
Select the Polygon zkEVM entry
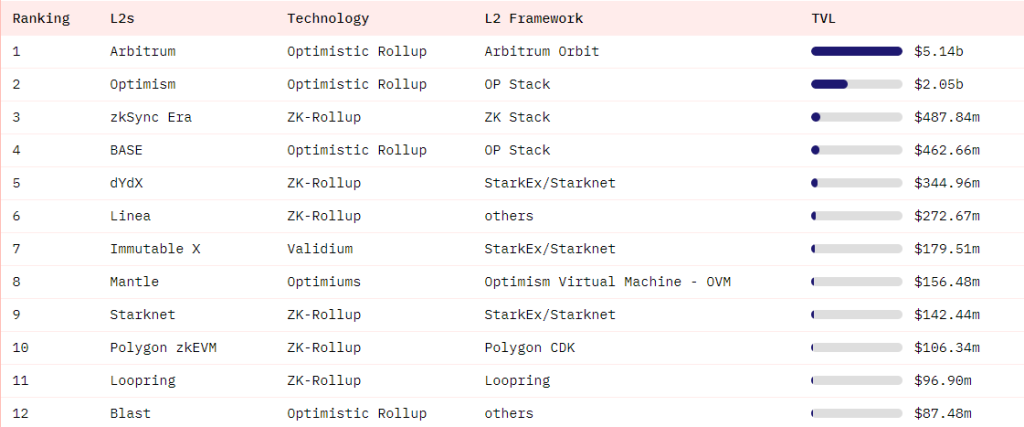pyautogui.click(x=158, y=348)
